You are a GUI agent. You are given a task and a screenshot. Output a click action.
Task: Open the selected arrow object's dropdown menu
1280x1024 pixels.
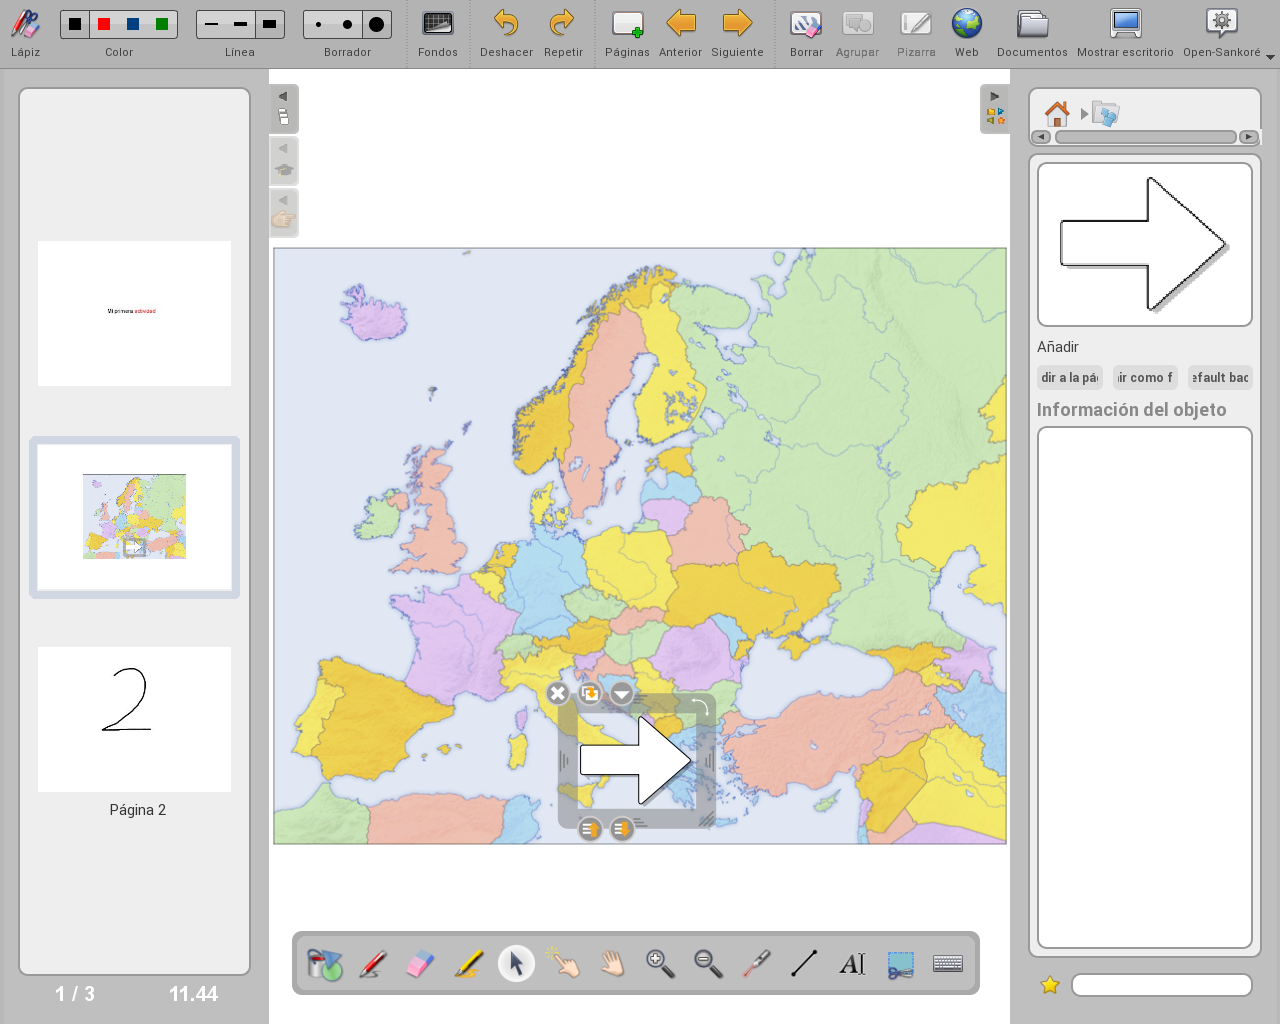622,693
